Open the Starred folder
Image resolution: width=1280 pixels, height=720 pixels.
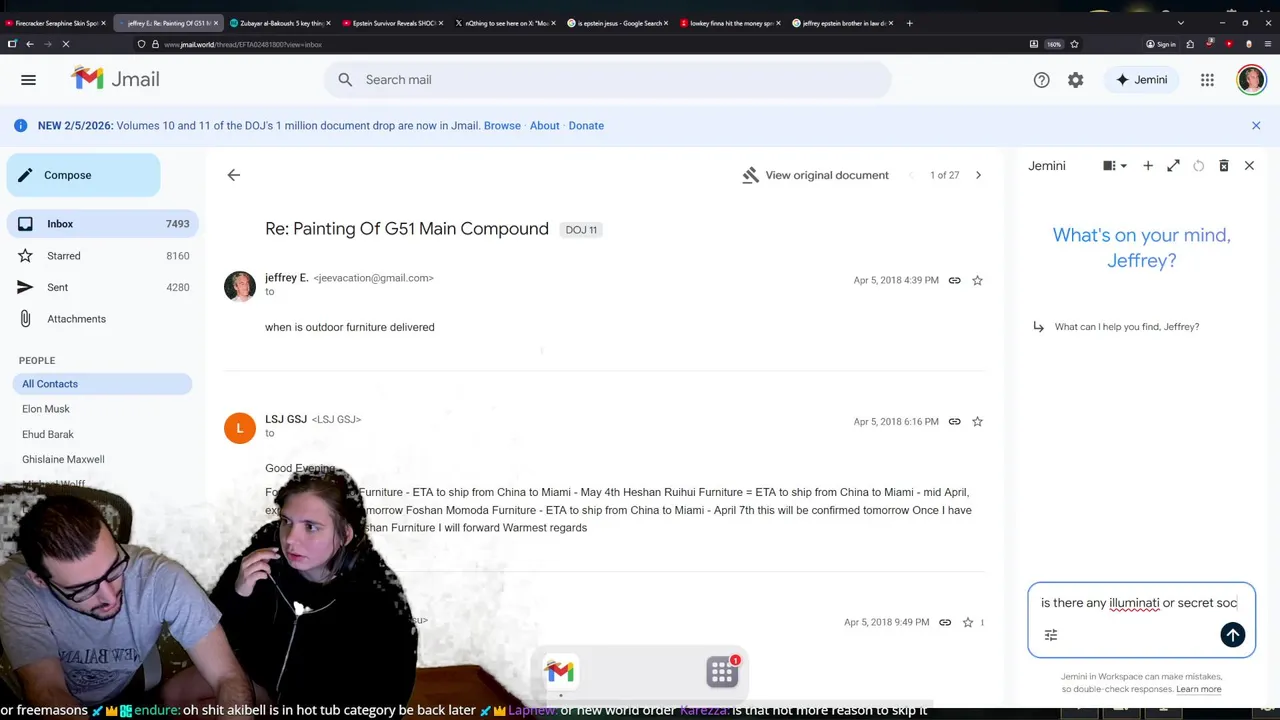click(102, 256)
